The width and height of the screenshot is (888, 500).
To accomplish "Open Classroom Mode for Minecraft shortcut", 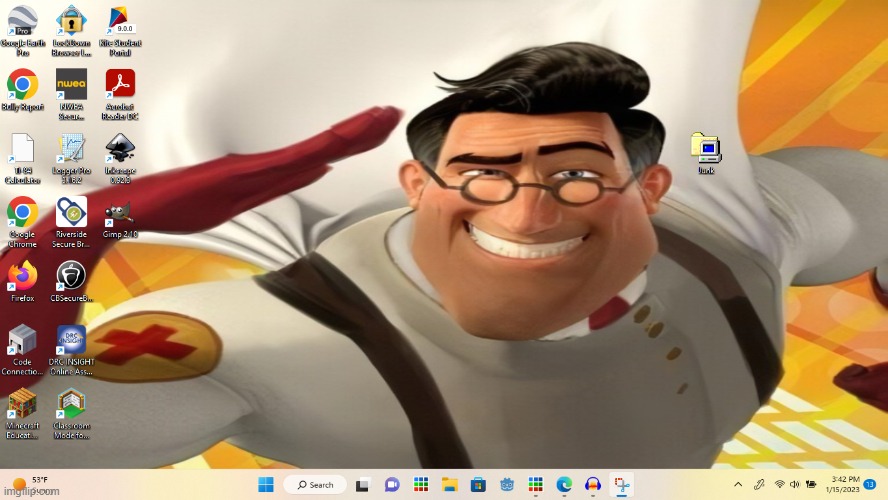I will coord(71,413).
